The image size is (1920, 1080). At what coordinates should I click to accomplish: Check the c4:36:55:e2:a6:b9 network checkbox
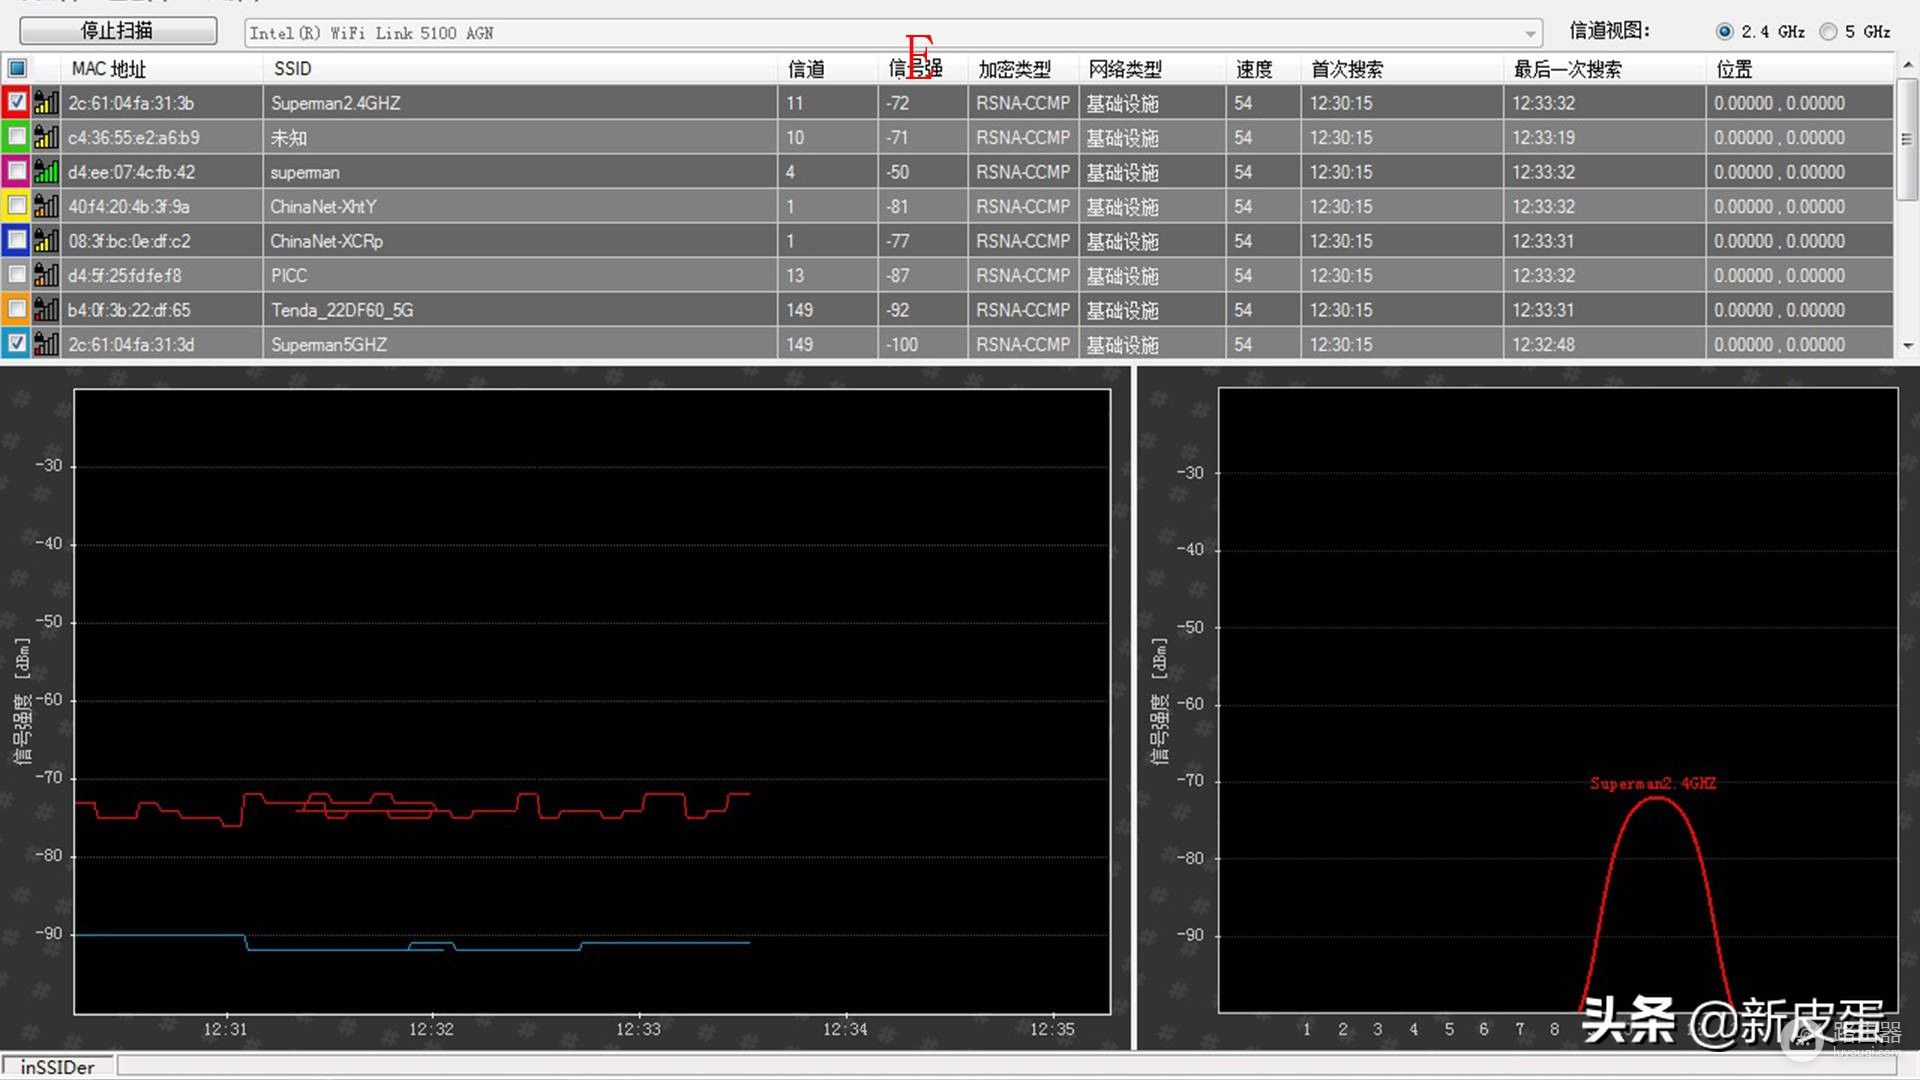(x=17, y=137)
